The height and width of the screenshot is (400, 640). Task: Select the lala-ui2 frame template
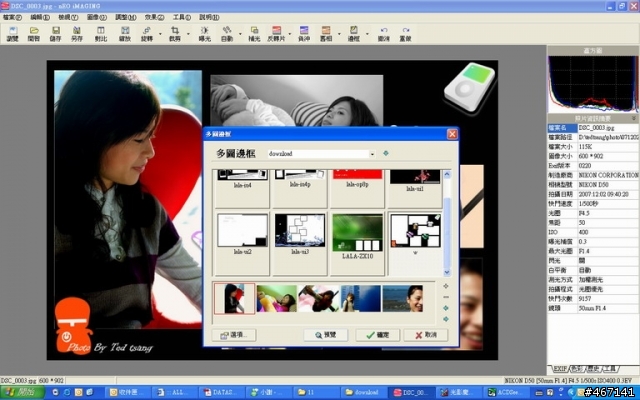pyautogui.click(x=242, y=243)
